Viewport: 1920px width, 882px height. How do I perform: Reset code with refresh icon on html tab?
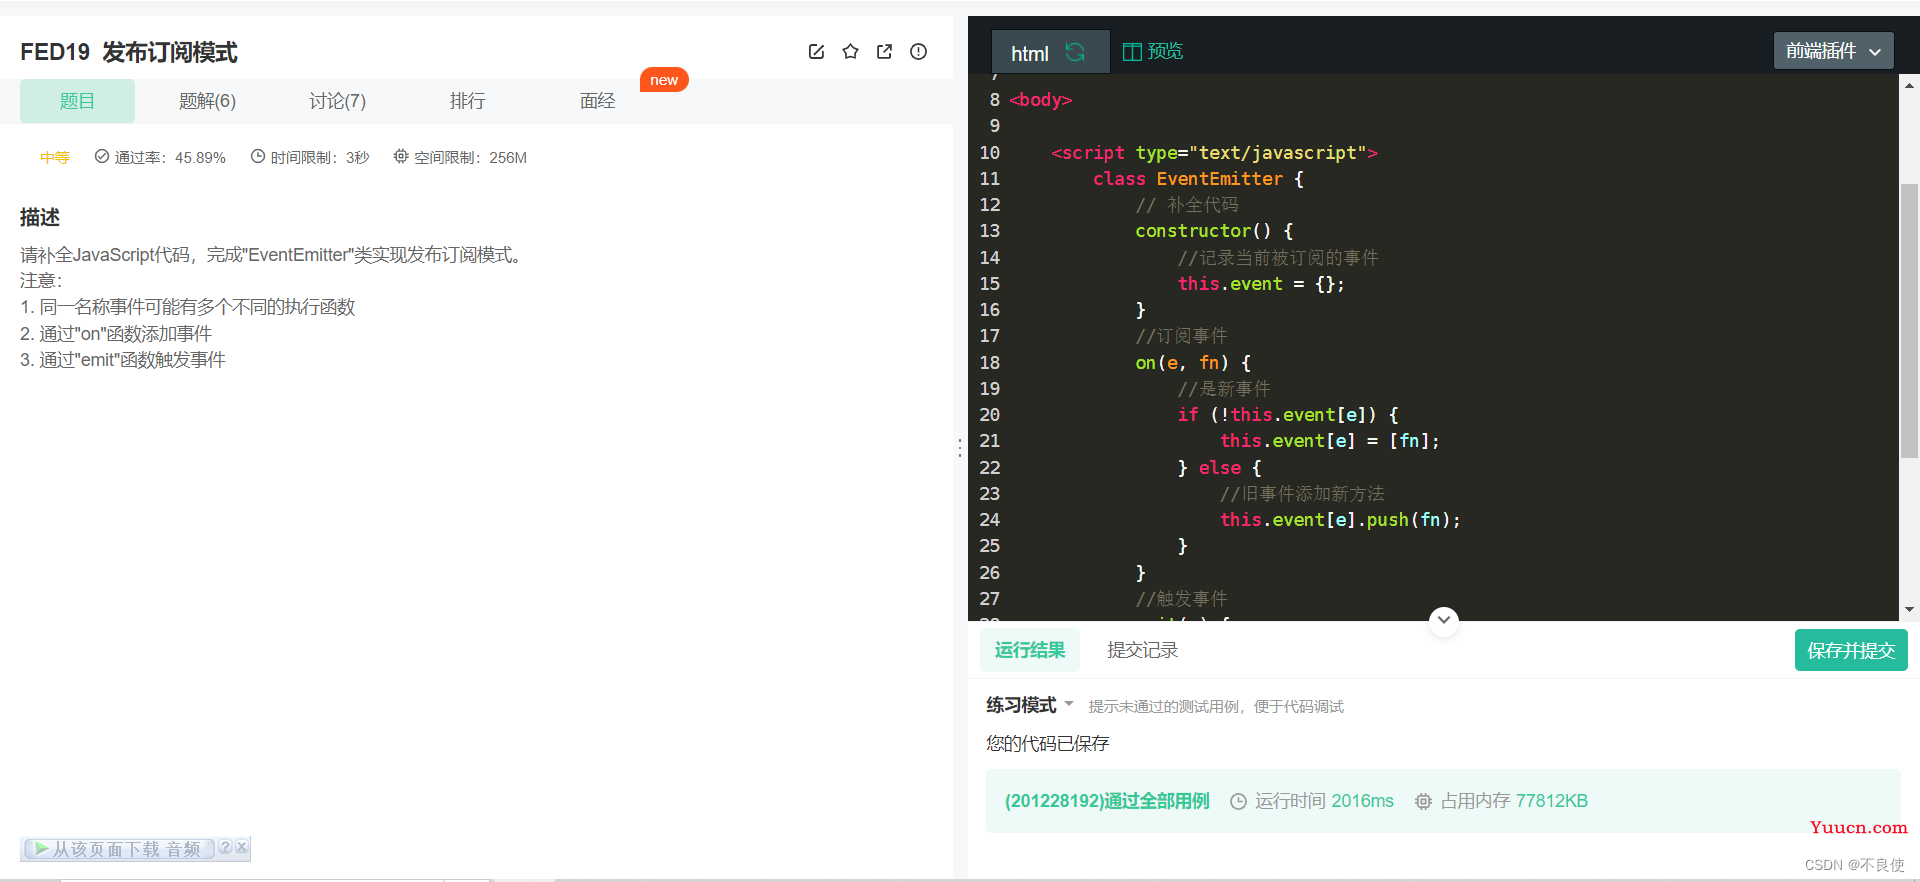(x=1075, y=52)
